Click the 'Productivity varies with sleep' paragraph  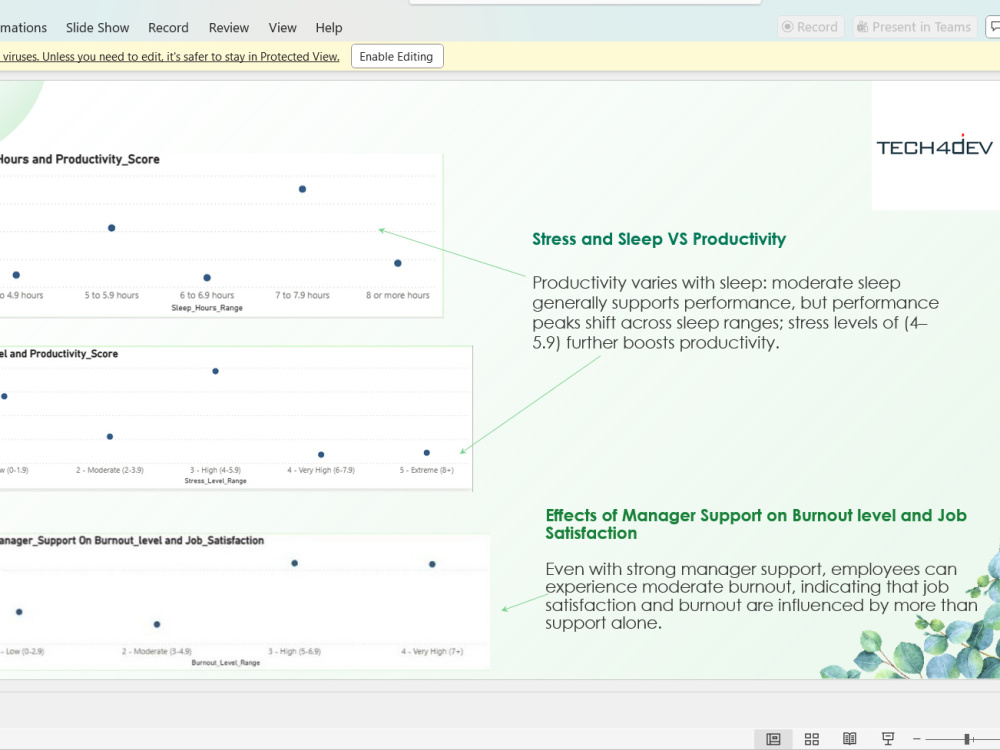(735, 312)
